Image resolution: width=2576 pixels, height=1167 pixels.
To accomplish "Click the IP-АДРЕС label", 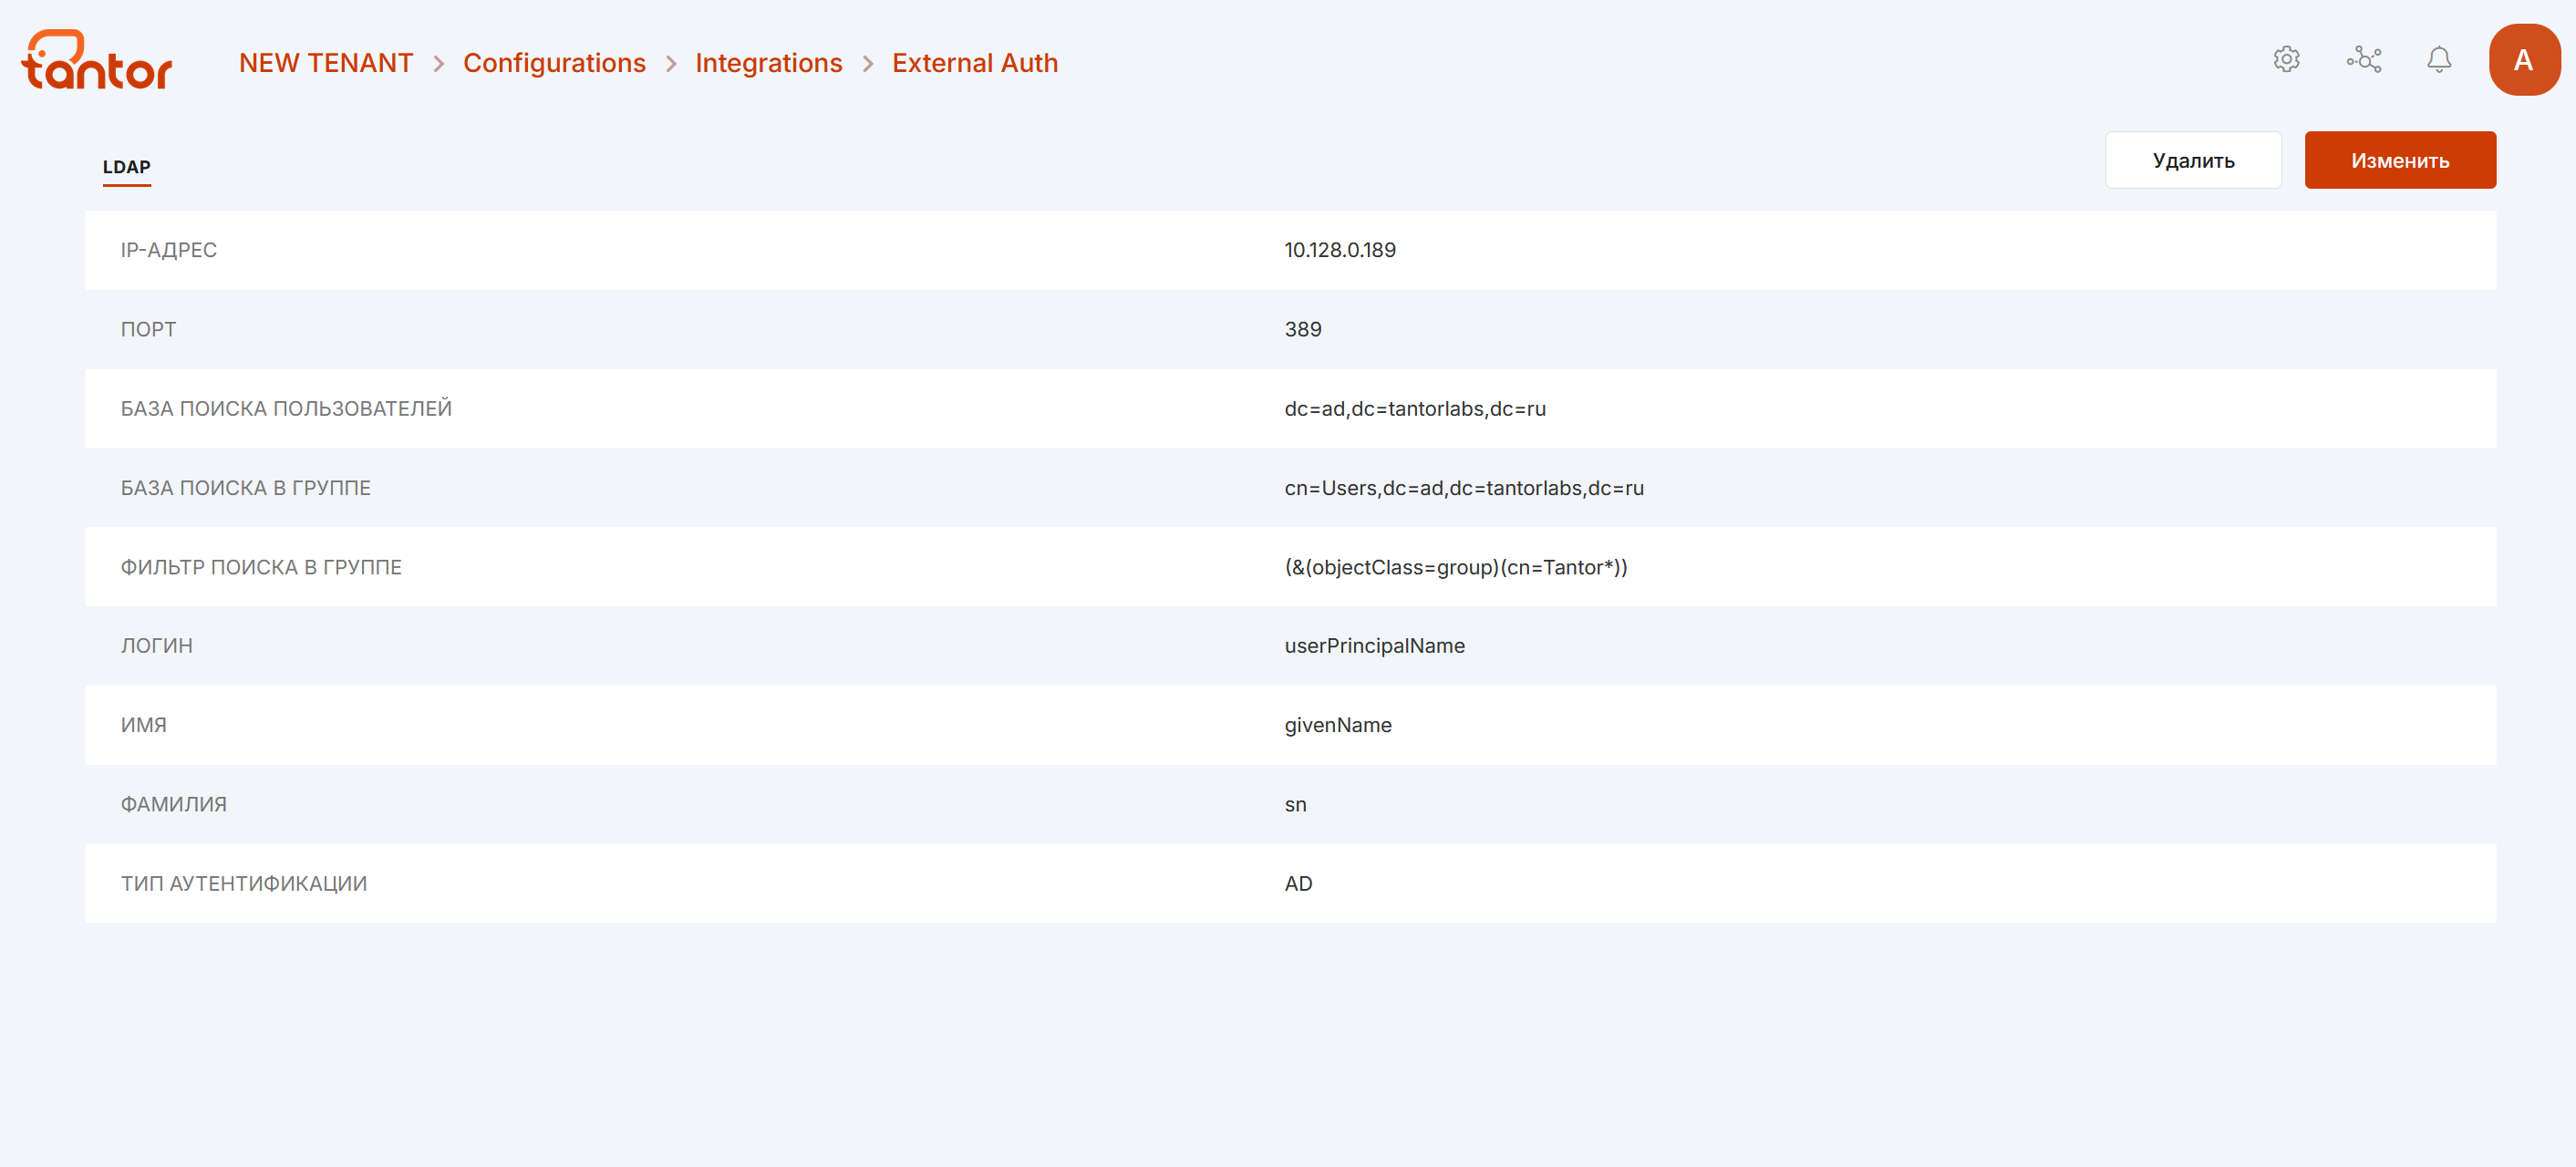I will [169, 250].
